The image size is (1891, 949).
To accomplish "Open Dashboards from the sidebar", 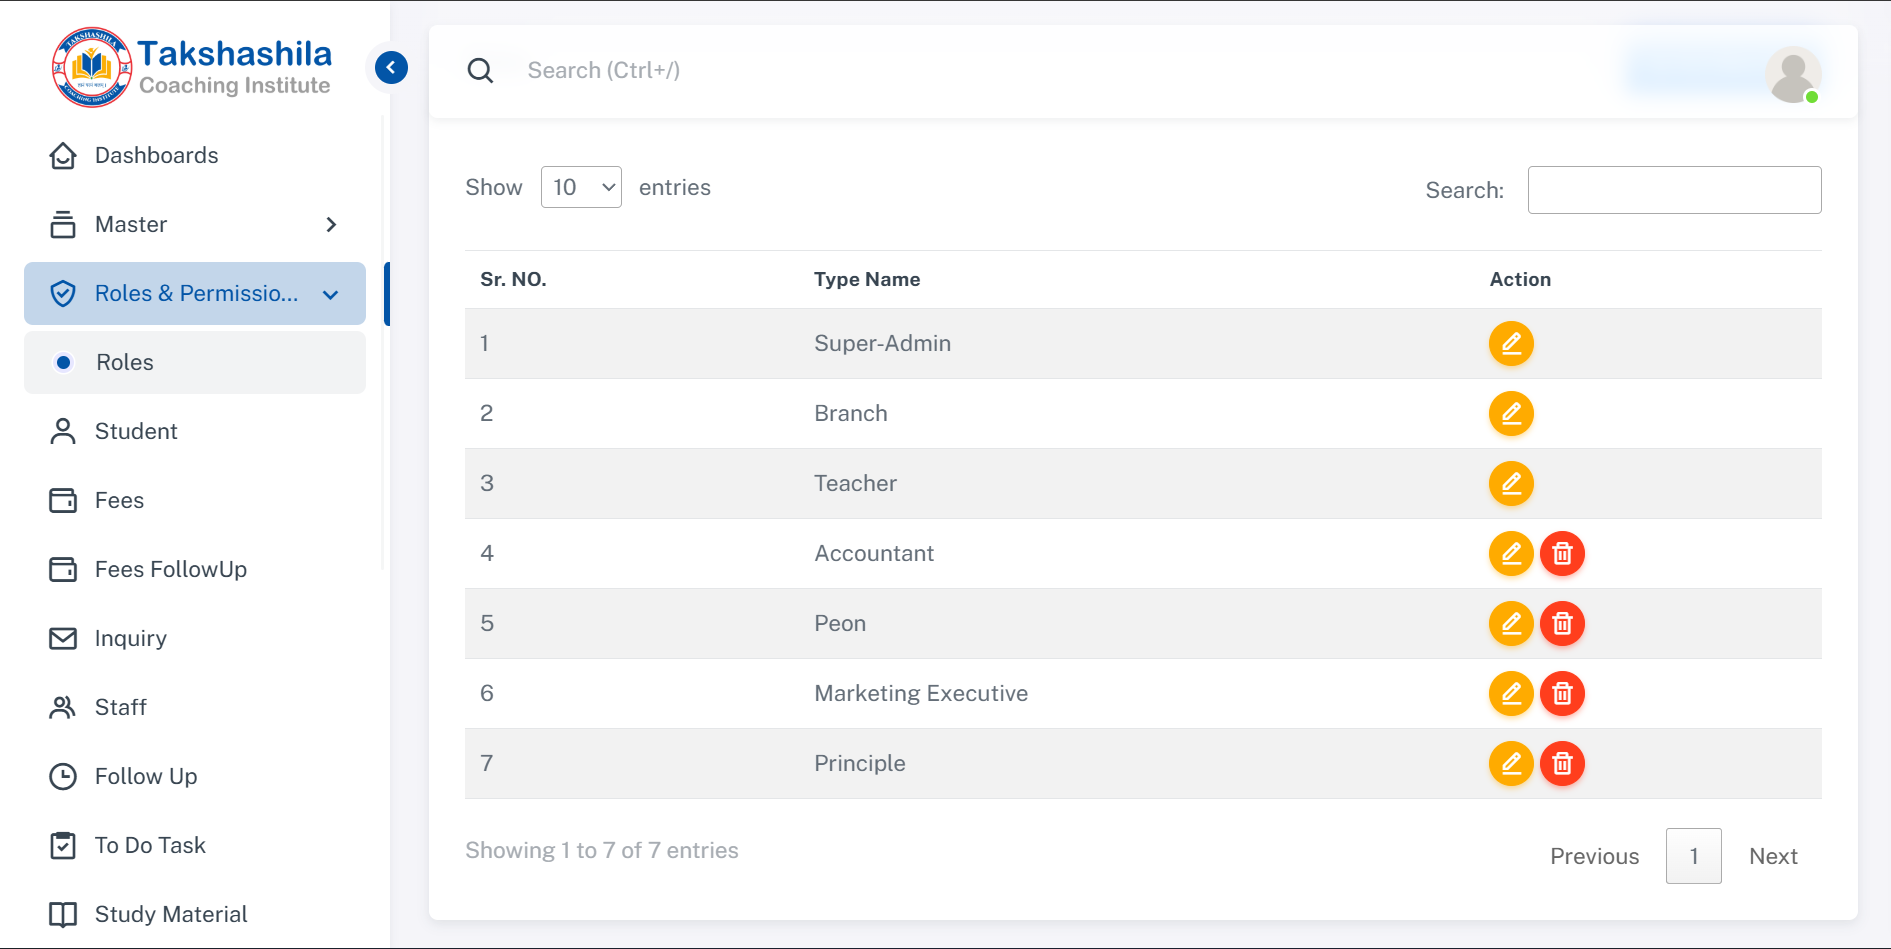I will (x=195, y=156).
